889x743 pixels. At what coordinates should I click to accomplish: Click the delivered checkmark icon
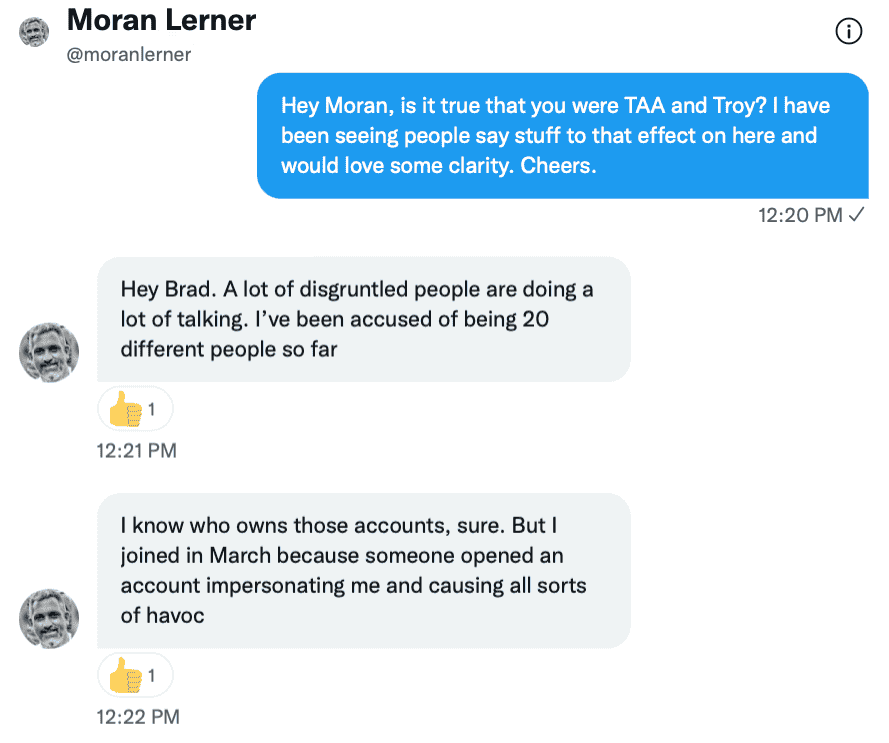pos(856,214)
